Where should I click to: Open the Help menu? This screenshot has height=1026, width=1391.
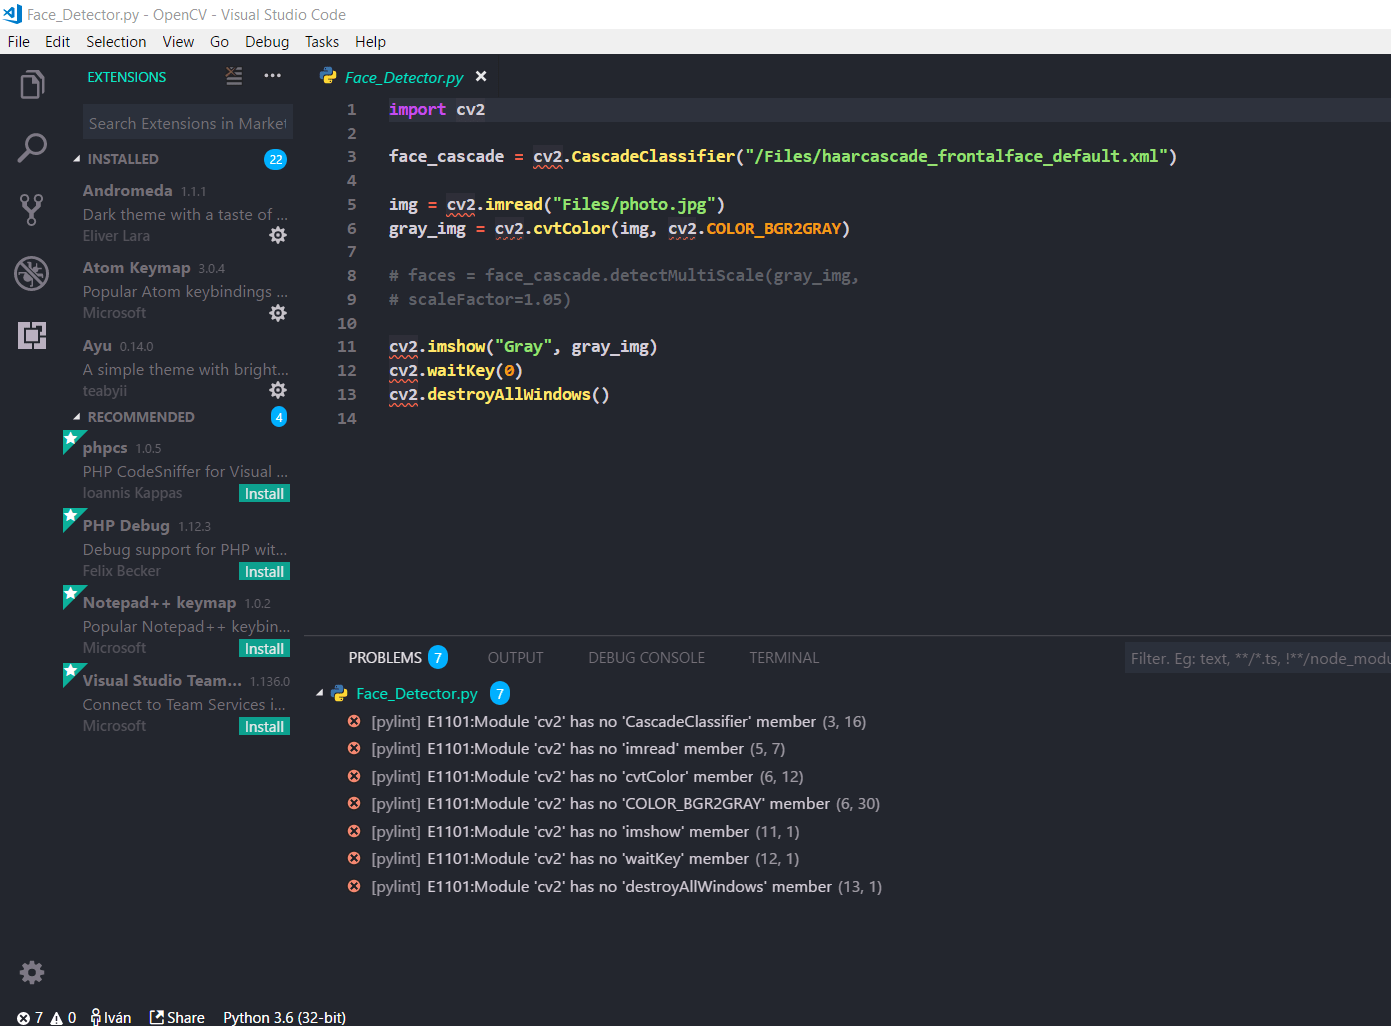[370, 41]
